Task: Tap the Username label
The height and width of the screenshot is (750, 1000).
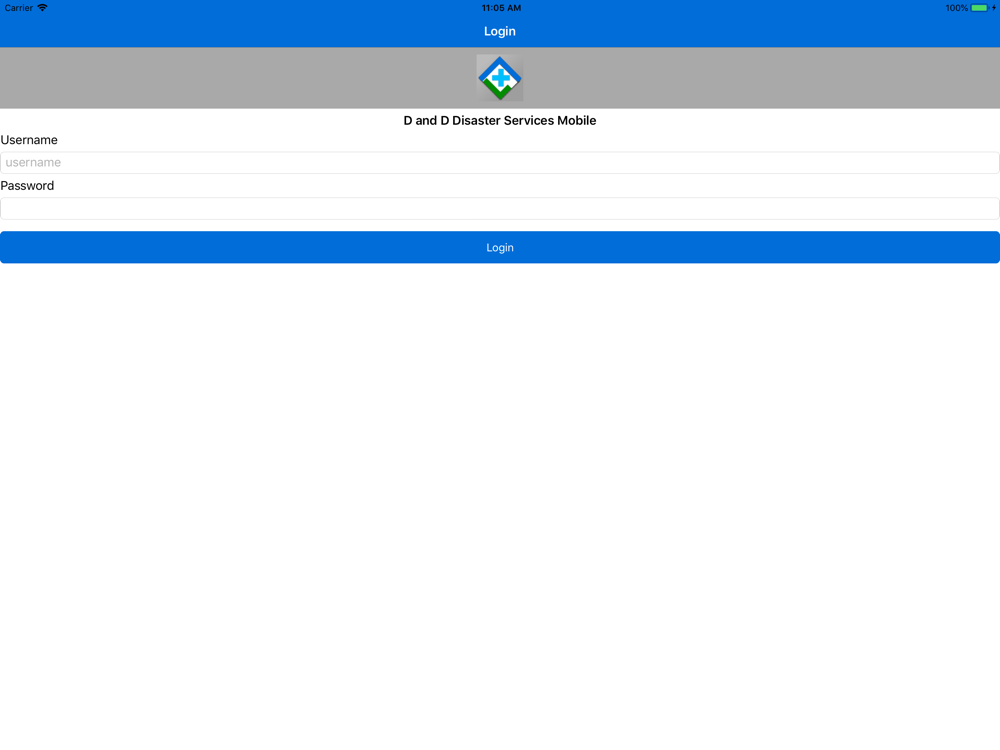Action: 29,140
